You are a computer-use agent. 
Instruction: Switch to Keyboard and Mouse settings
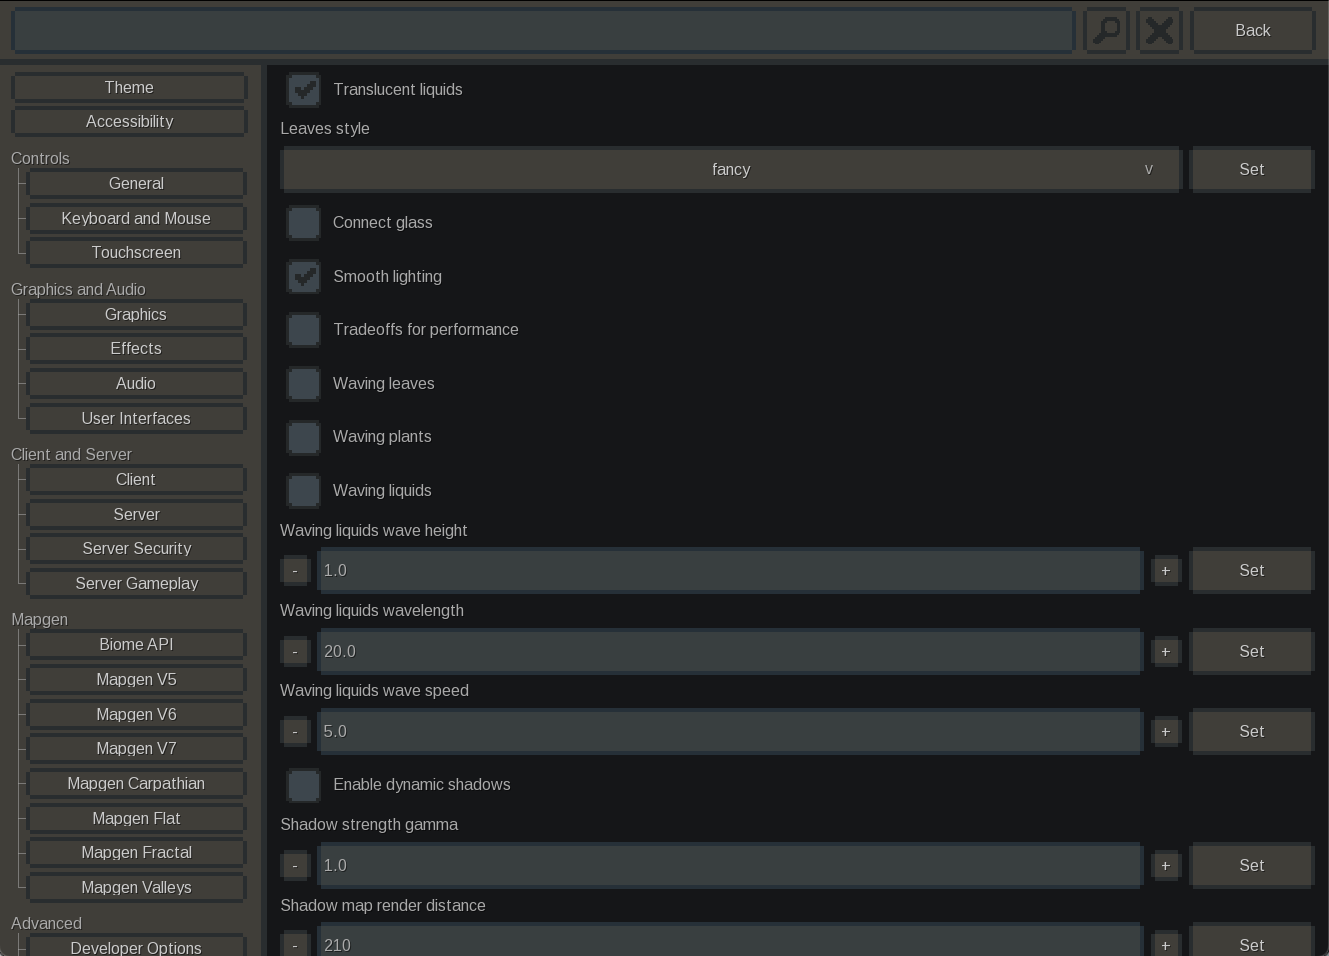tap(136, 219)
